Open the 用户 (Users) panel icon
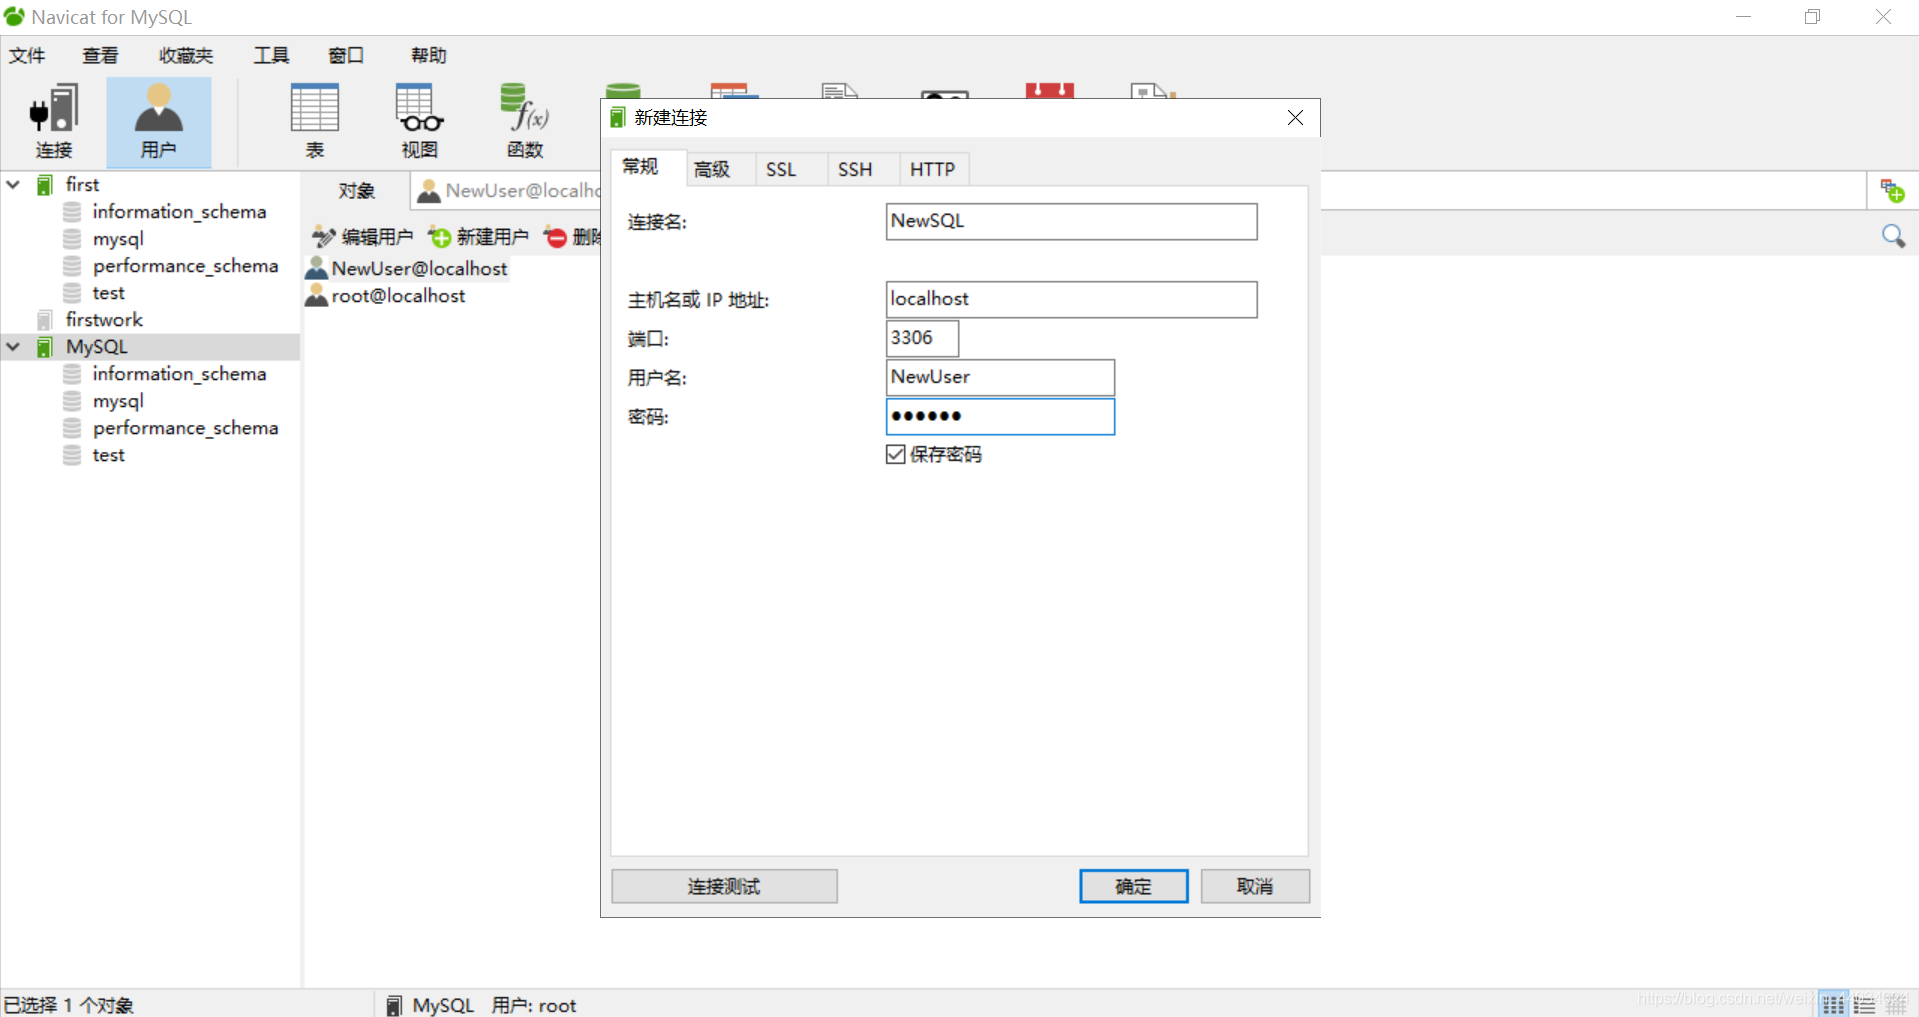1919x1017 pixels. coord(158,120)
